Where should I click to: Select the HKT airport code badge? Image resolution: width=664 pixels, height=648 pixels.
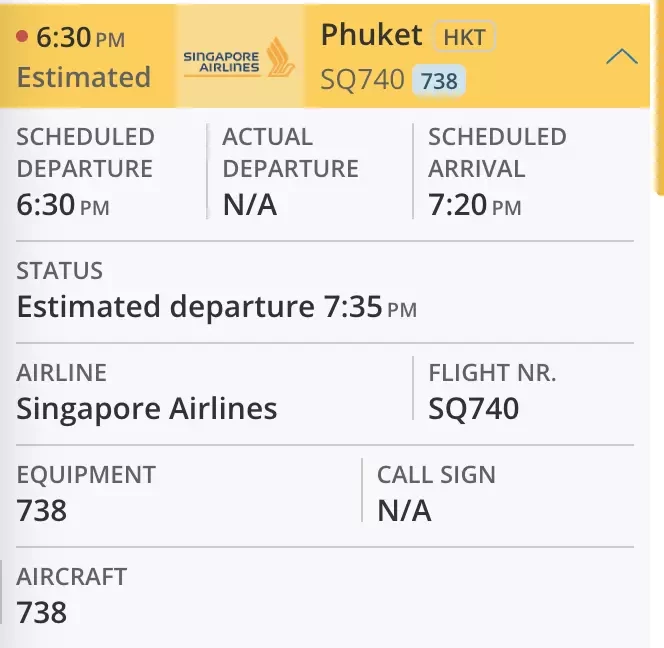[464, 37]
